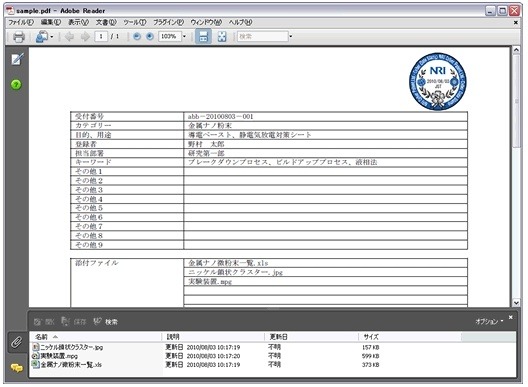Click the 受付番号 label cell
This screenshot has width=528, height=387.
[127, 117]
